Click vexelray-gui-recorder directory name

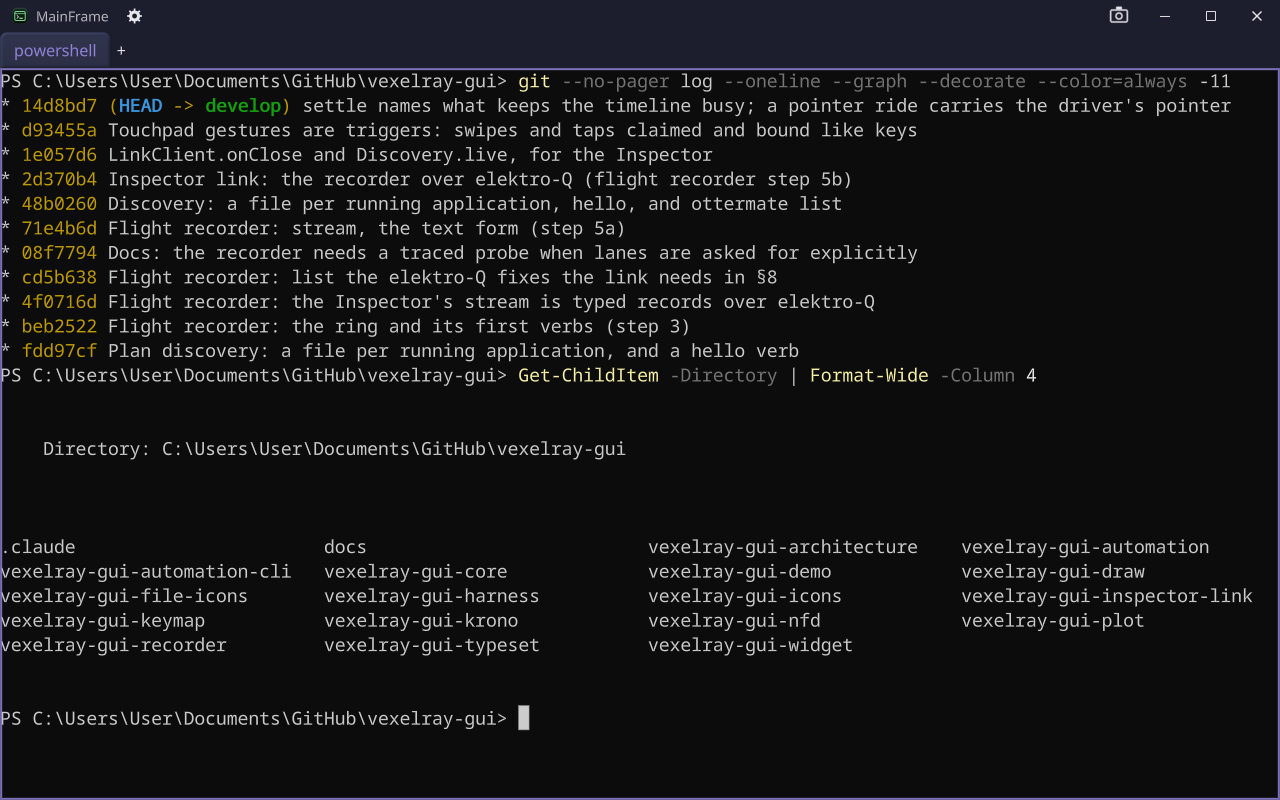pos(114,645)
